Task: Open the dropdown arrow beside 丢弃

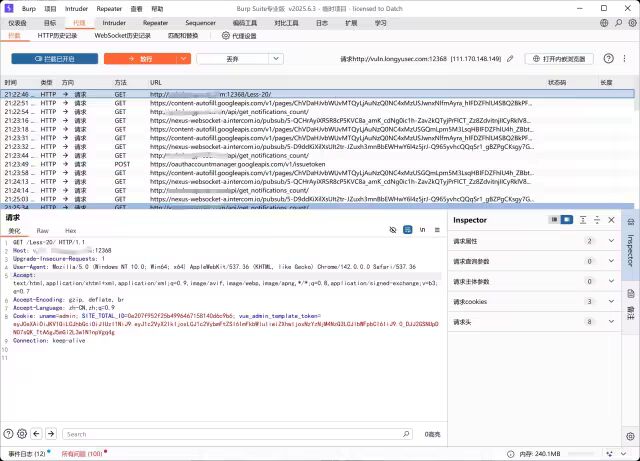Action: pyautogui.click(x=276, y=59)
